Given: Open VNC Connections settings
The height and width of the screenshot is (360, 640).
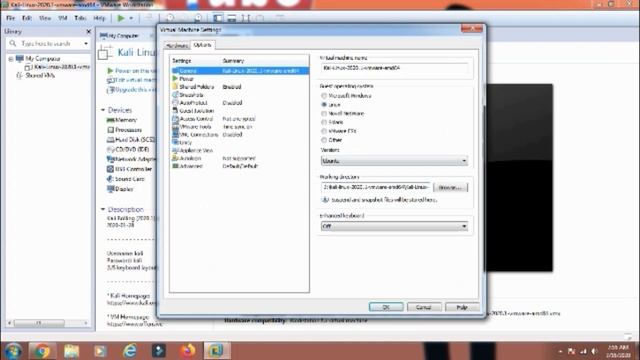Looking at the screenshot, I should 240,134.
